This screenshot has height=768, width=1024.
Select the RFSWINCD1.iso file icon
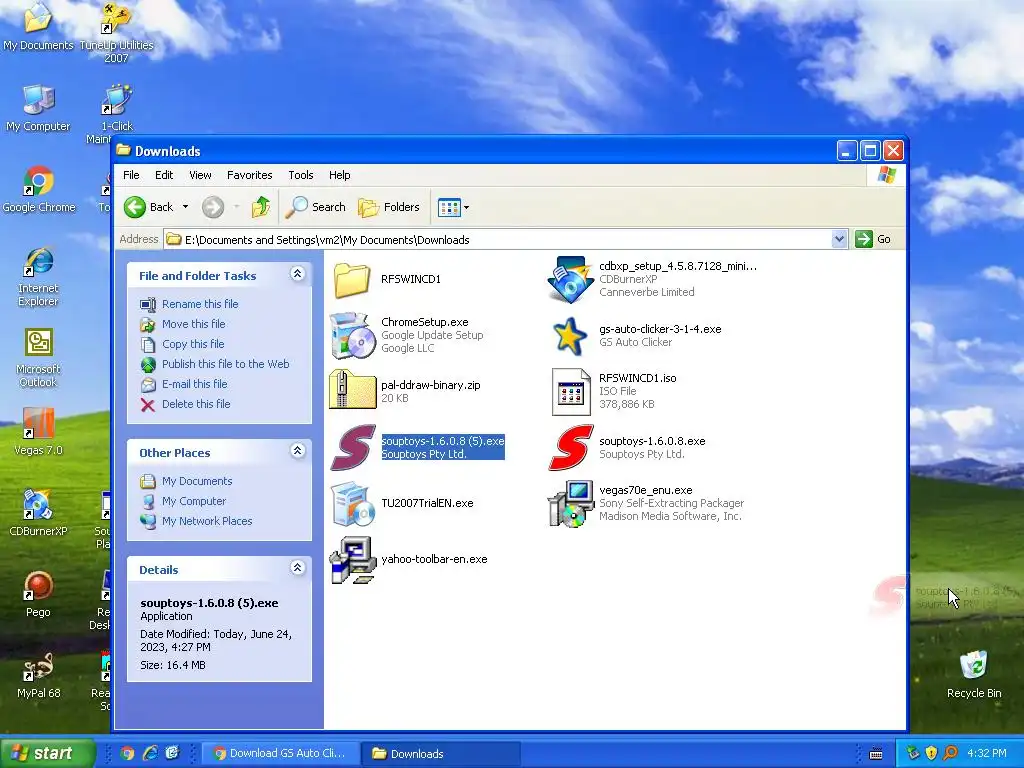coord(570,392)
